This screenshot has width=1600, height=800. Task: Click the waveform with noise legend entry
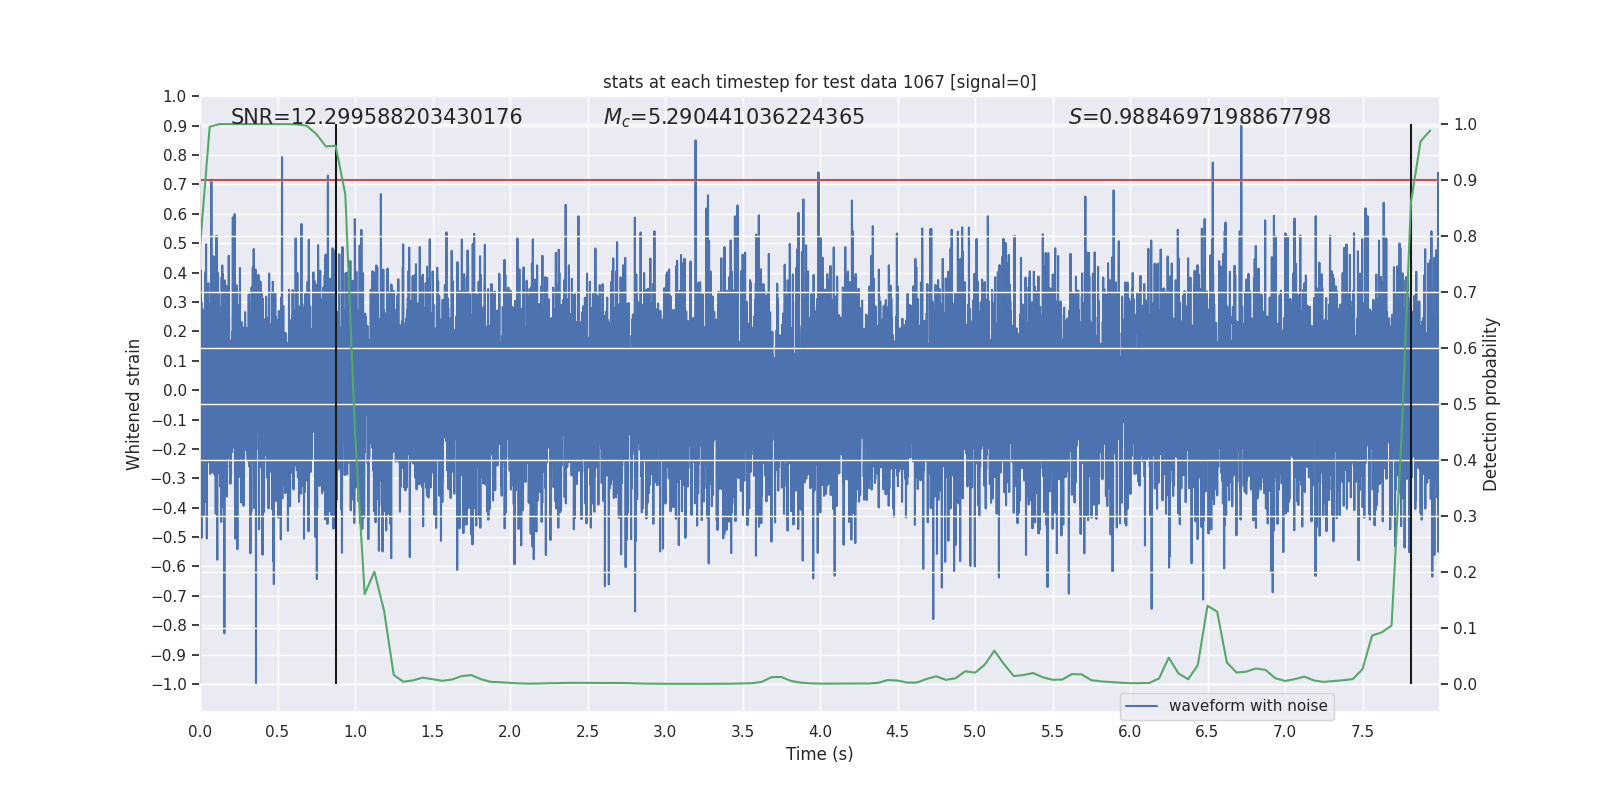[1227, 706]
